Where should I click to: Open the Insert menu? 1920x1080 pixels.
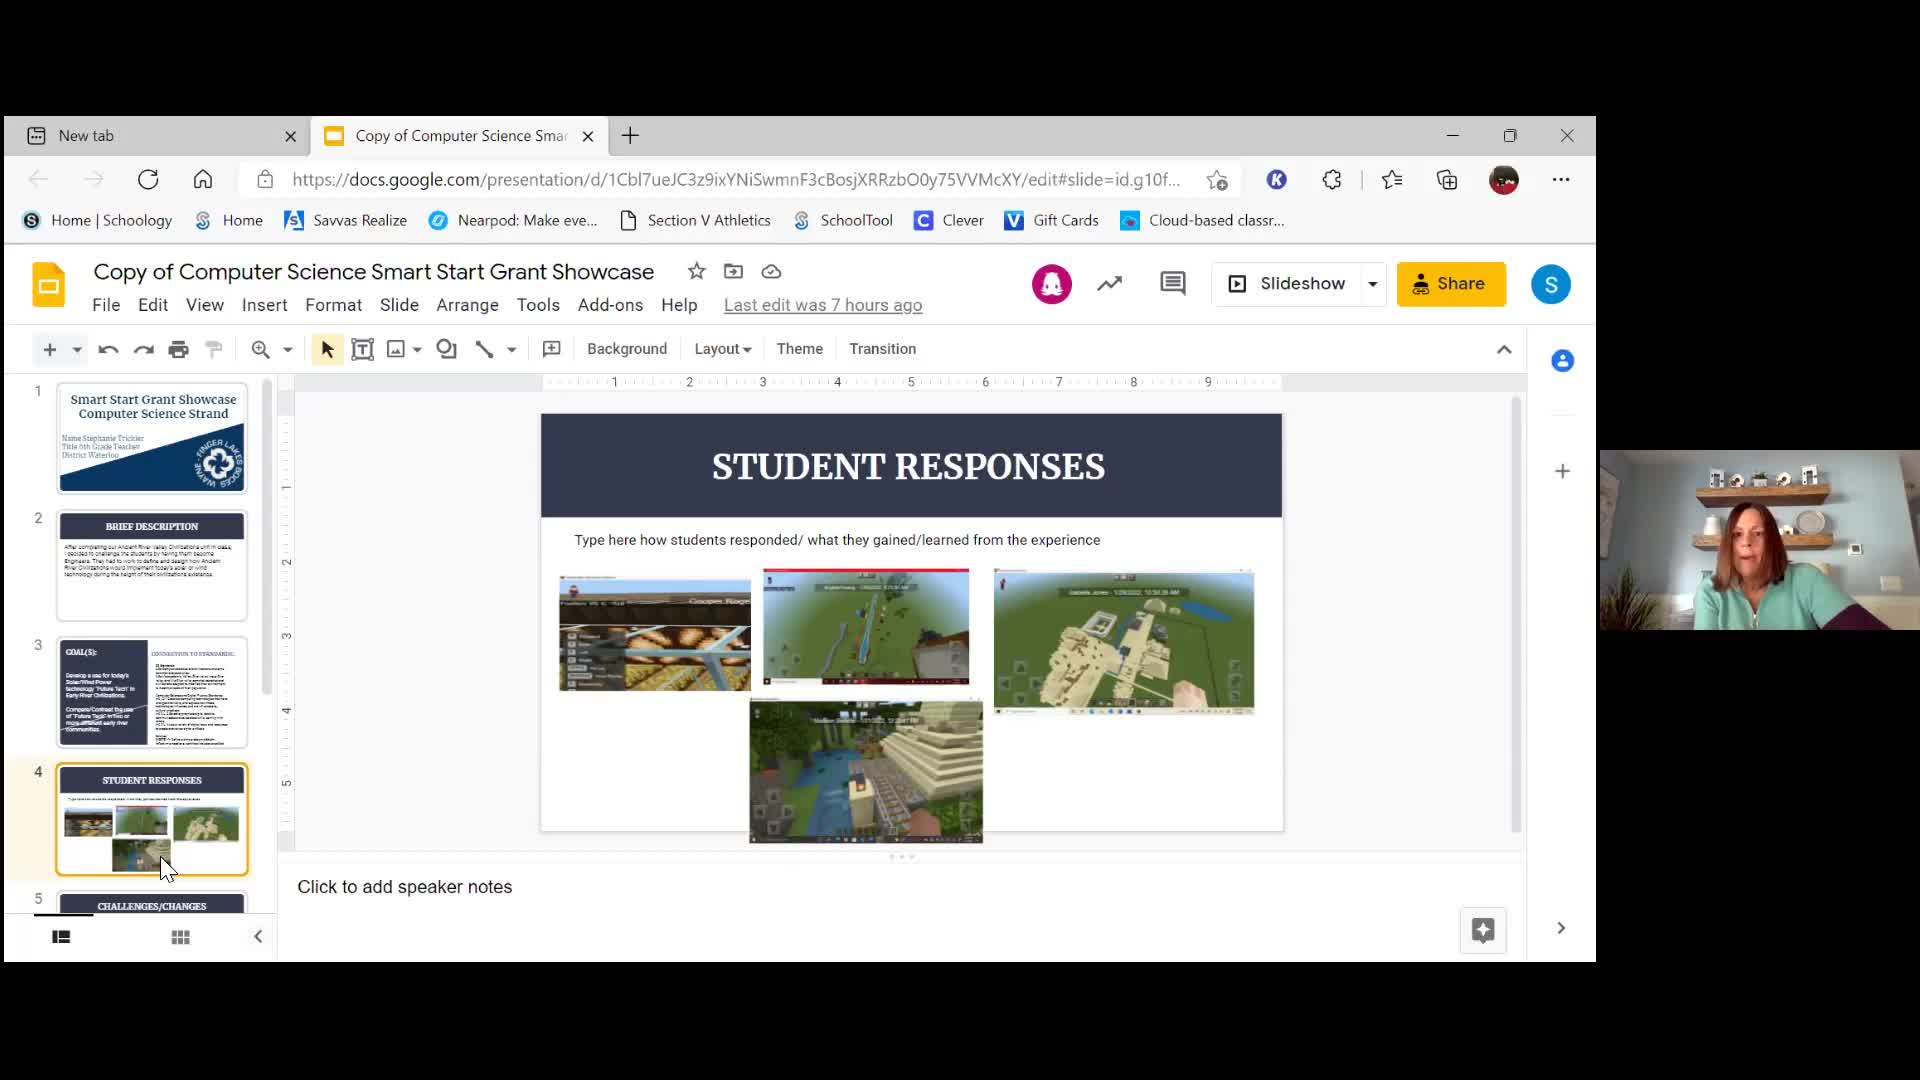(264, 305)
